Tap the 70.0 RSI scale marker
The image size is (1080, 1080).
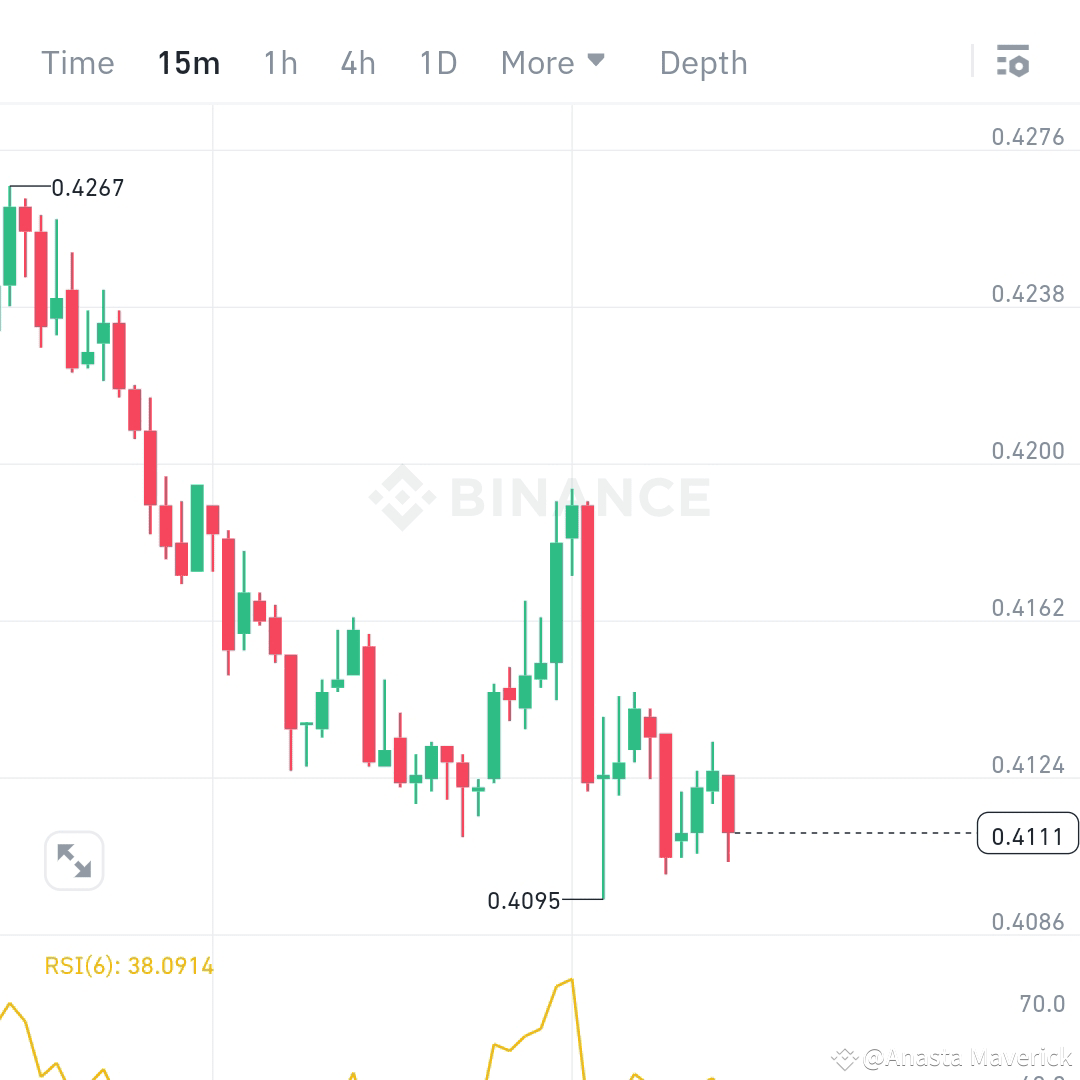pyautogui.click(x=1041, y=1004)
